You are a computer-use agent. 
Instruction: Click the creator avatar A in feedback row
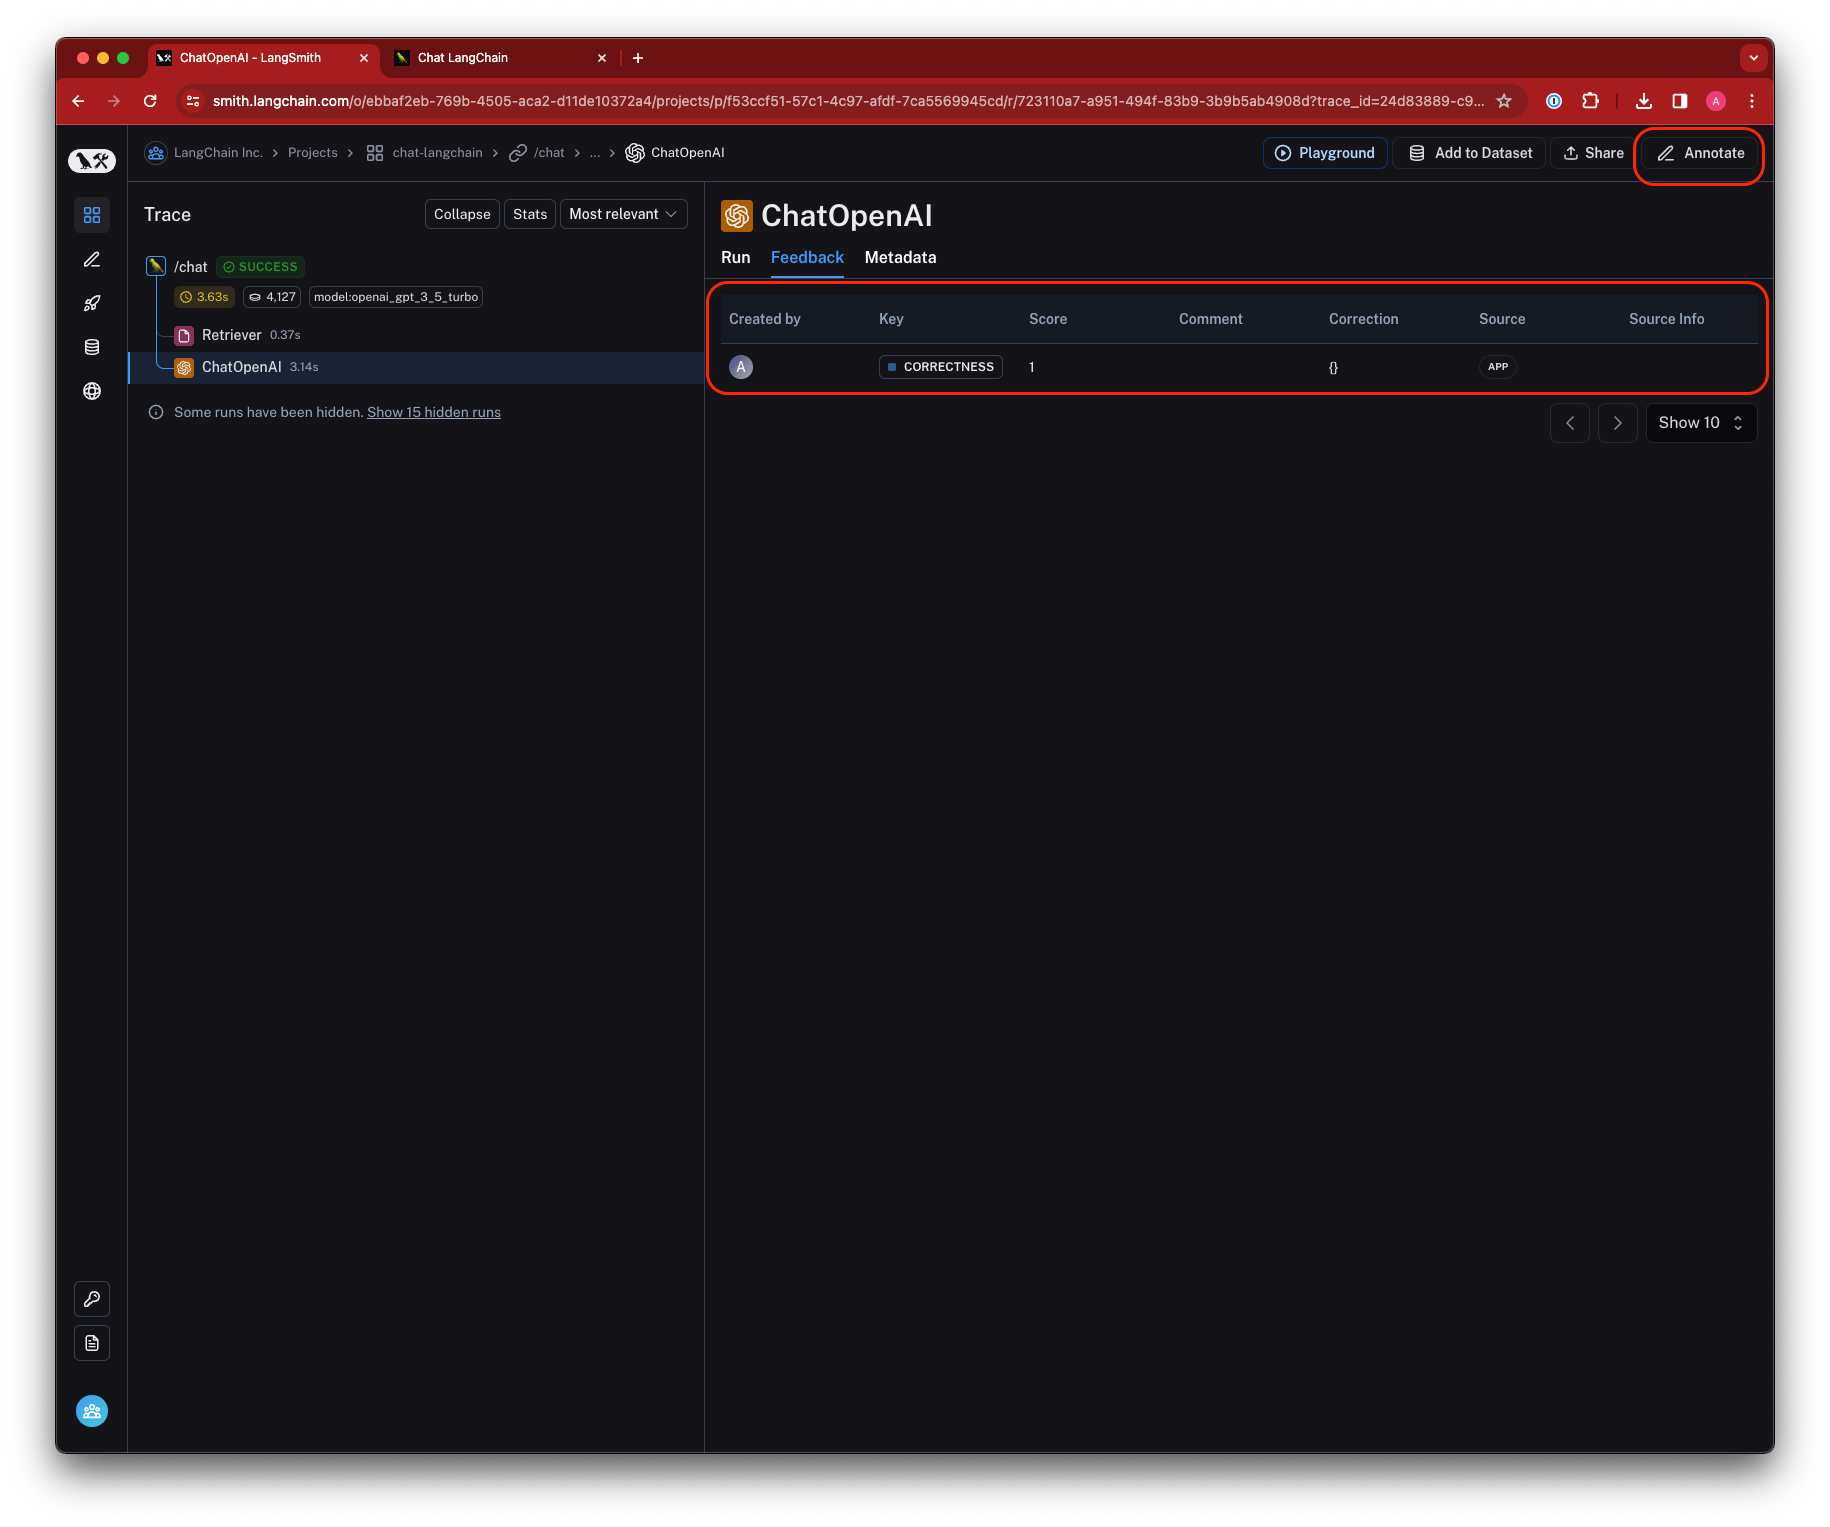tap(741, 367)
